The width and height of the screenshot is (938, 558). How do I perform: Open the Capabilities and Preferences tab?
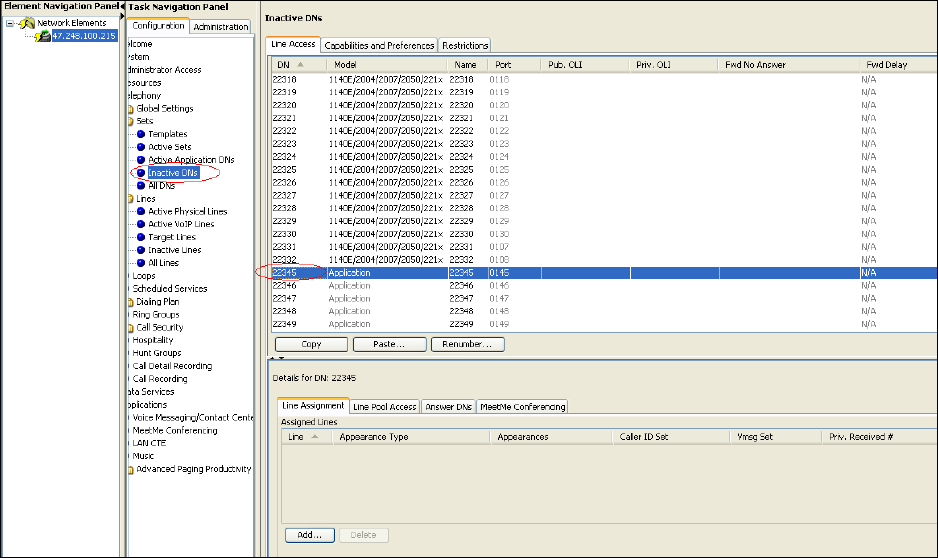(x=379, y=45)
